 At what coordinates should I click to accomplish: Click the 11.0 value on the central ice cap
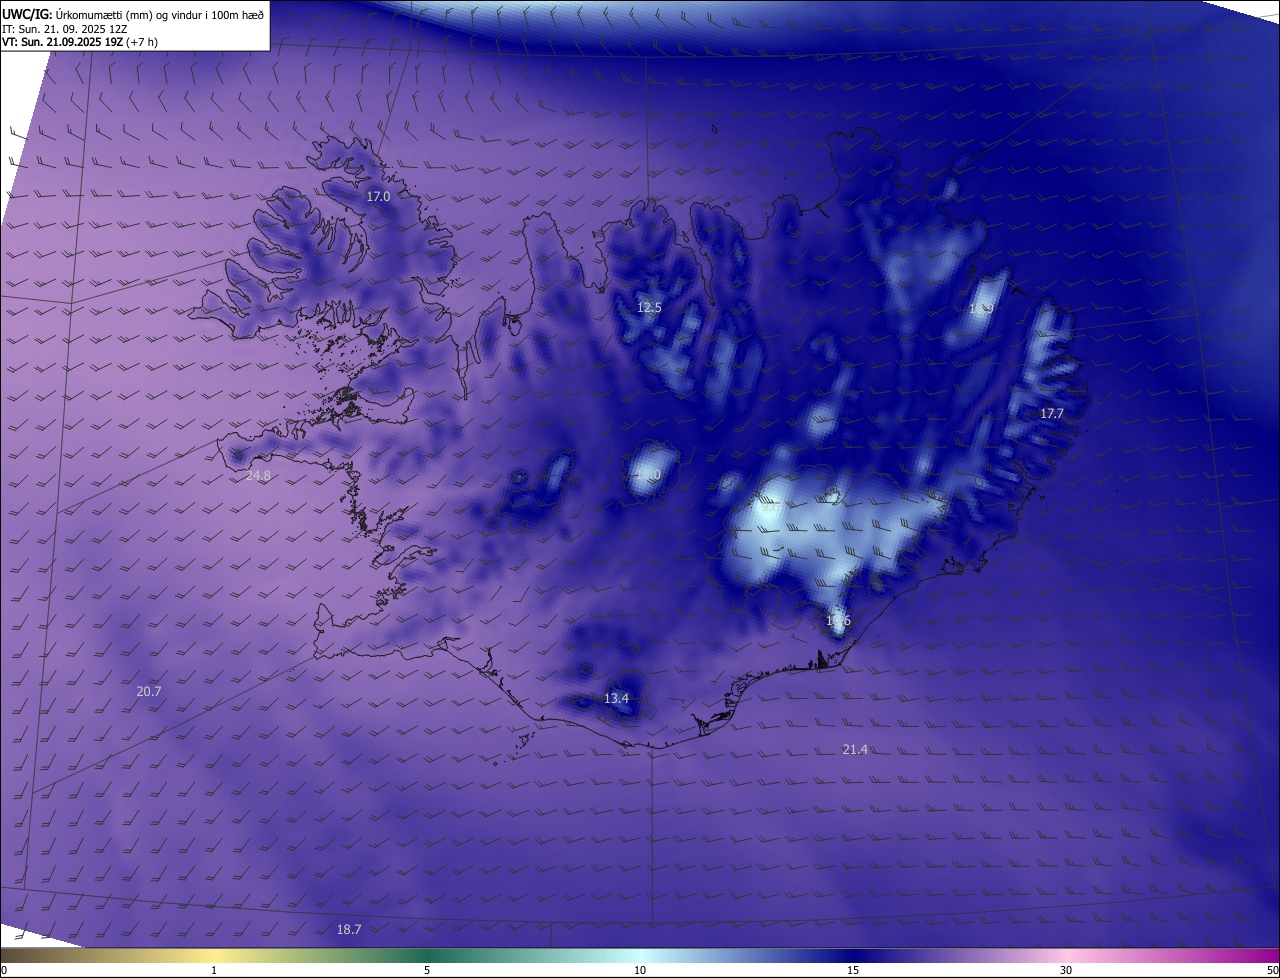point(649,475)
